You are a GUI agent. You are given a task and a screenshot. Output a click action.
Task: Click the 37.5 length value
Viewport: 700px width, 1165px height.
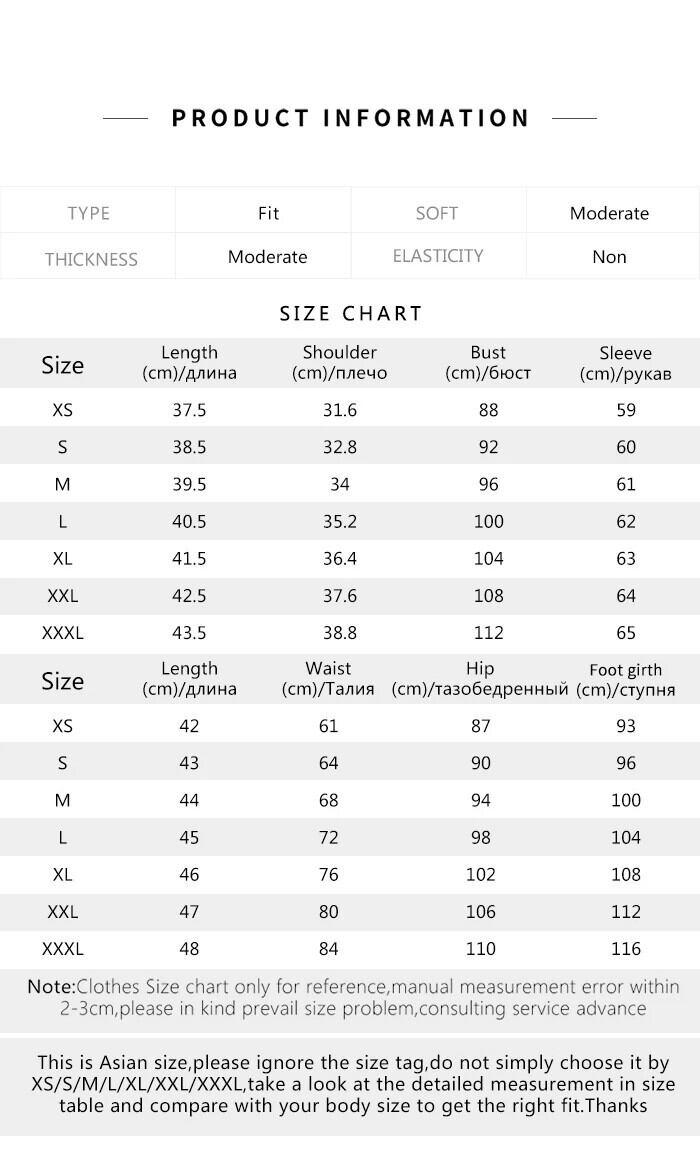click(189, 410)
